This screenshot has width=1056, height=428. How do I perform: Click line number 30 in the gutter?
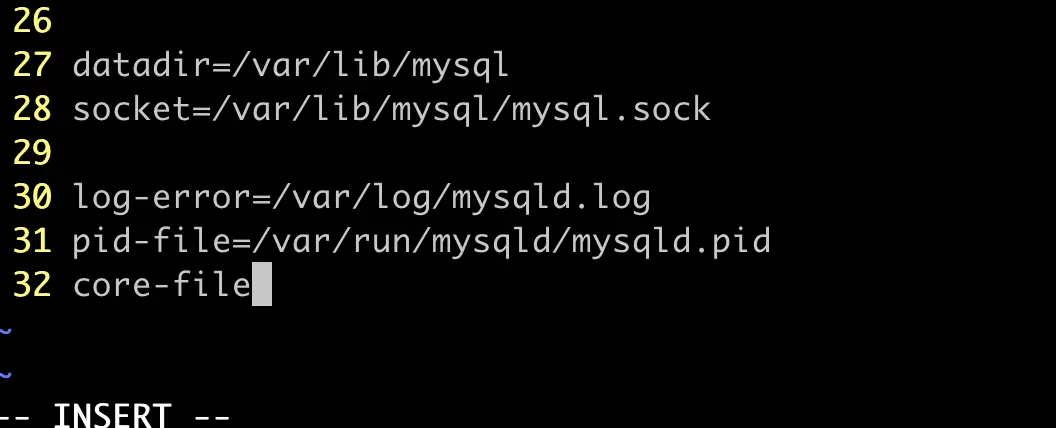tap(32, 197)
